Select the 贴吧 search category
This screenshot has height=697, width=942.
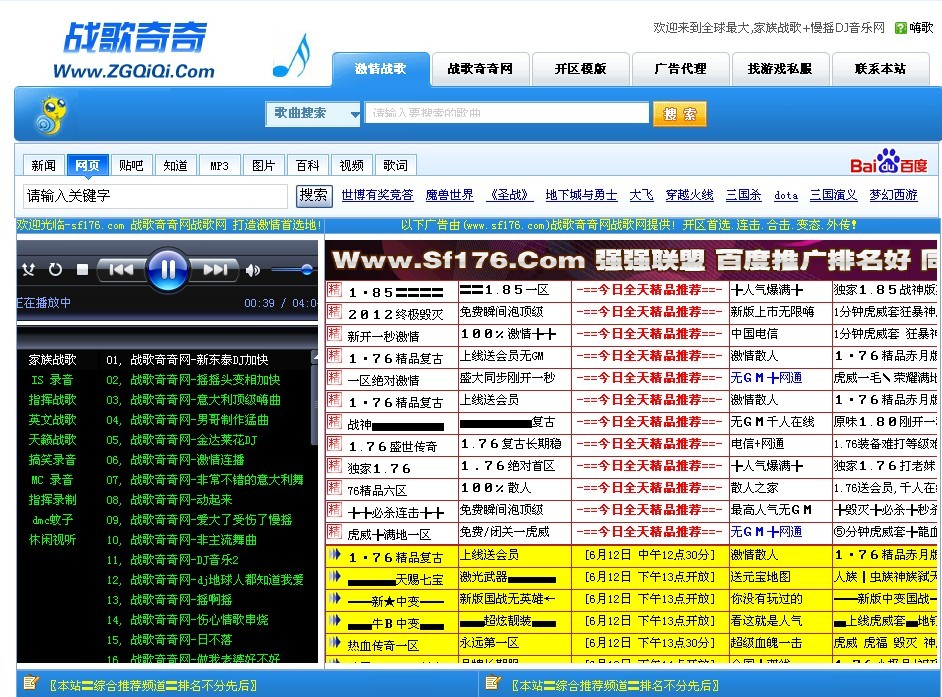tap(131, 164)
